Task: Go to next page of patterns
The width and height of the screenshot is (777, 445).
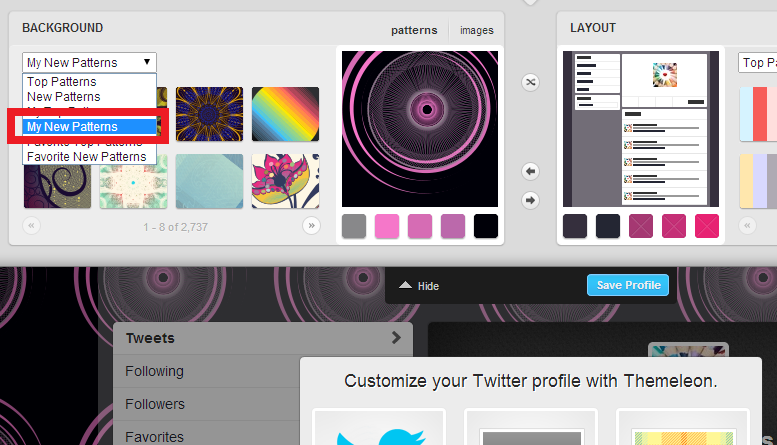Action: 312,226
